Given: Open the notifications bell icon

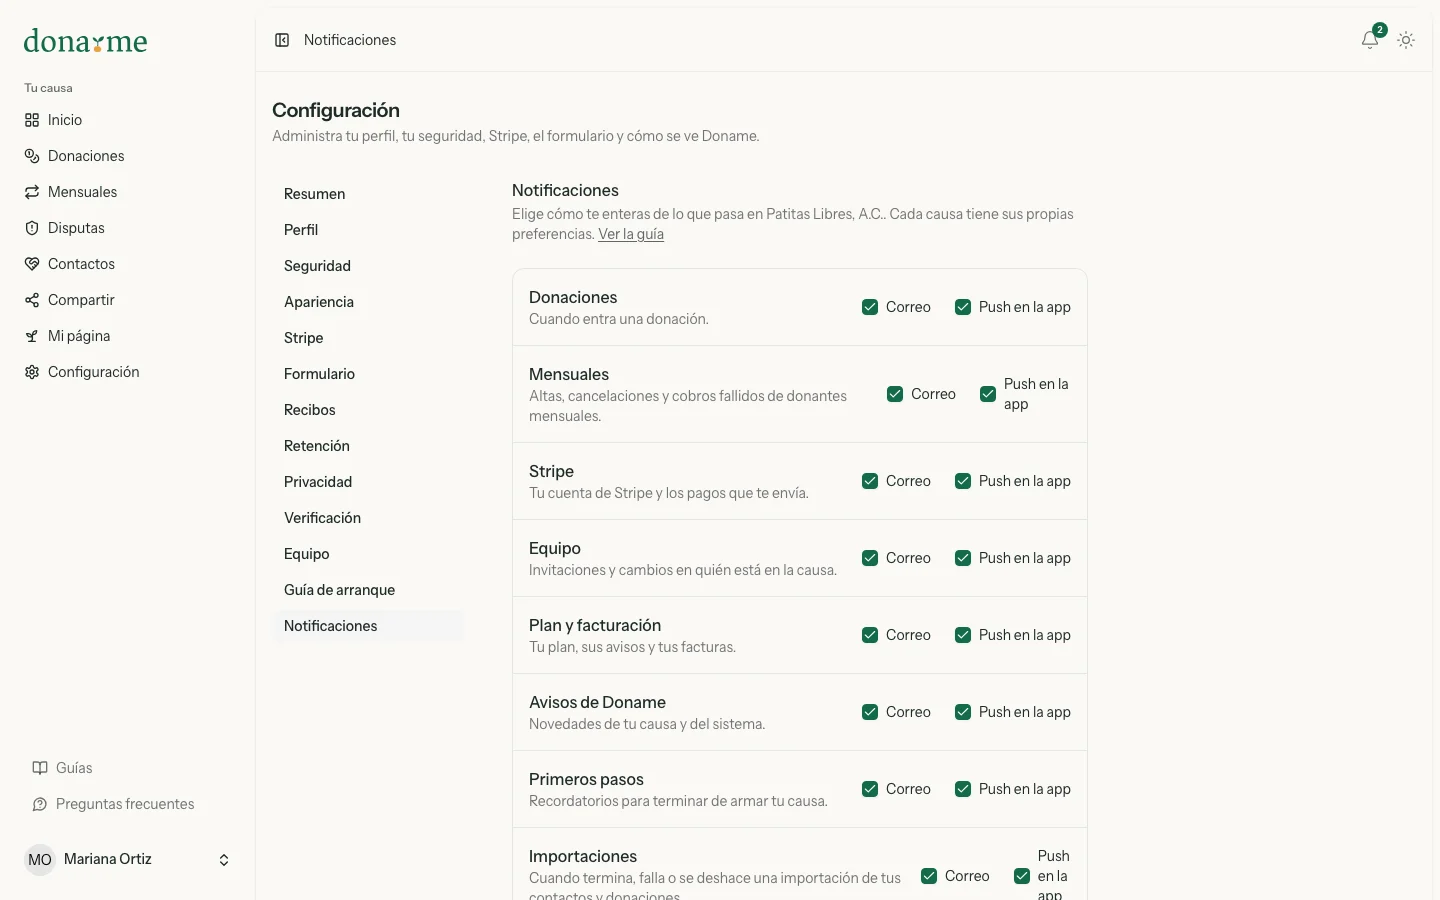Looking at the screenshot, I should pos(1370,40).
